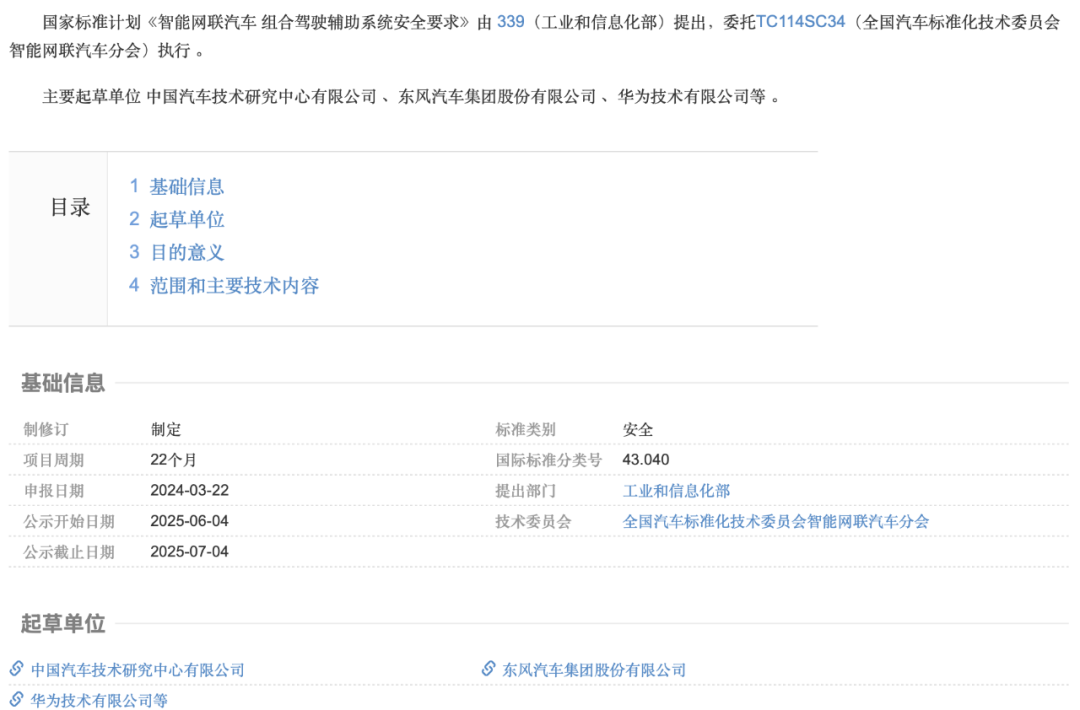Open the 华为技术有限公司等 drafting unit link
1080x710 pixels.
point(99,700)
